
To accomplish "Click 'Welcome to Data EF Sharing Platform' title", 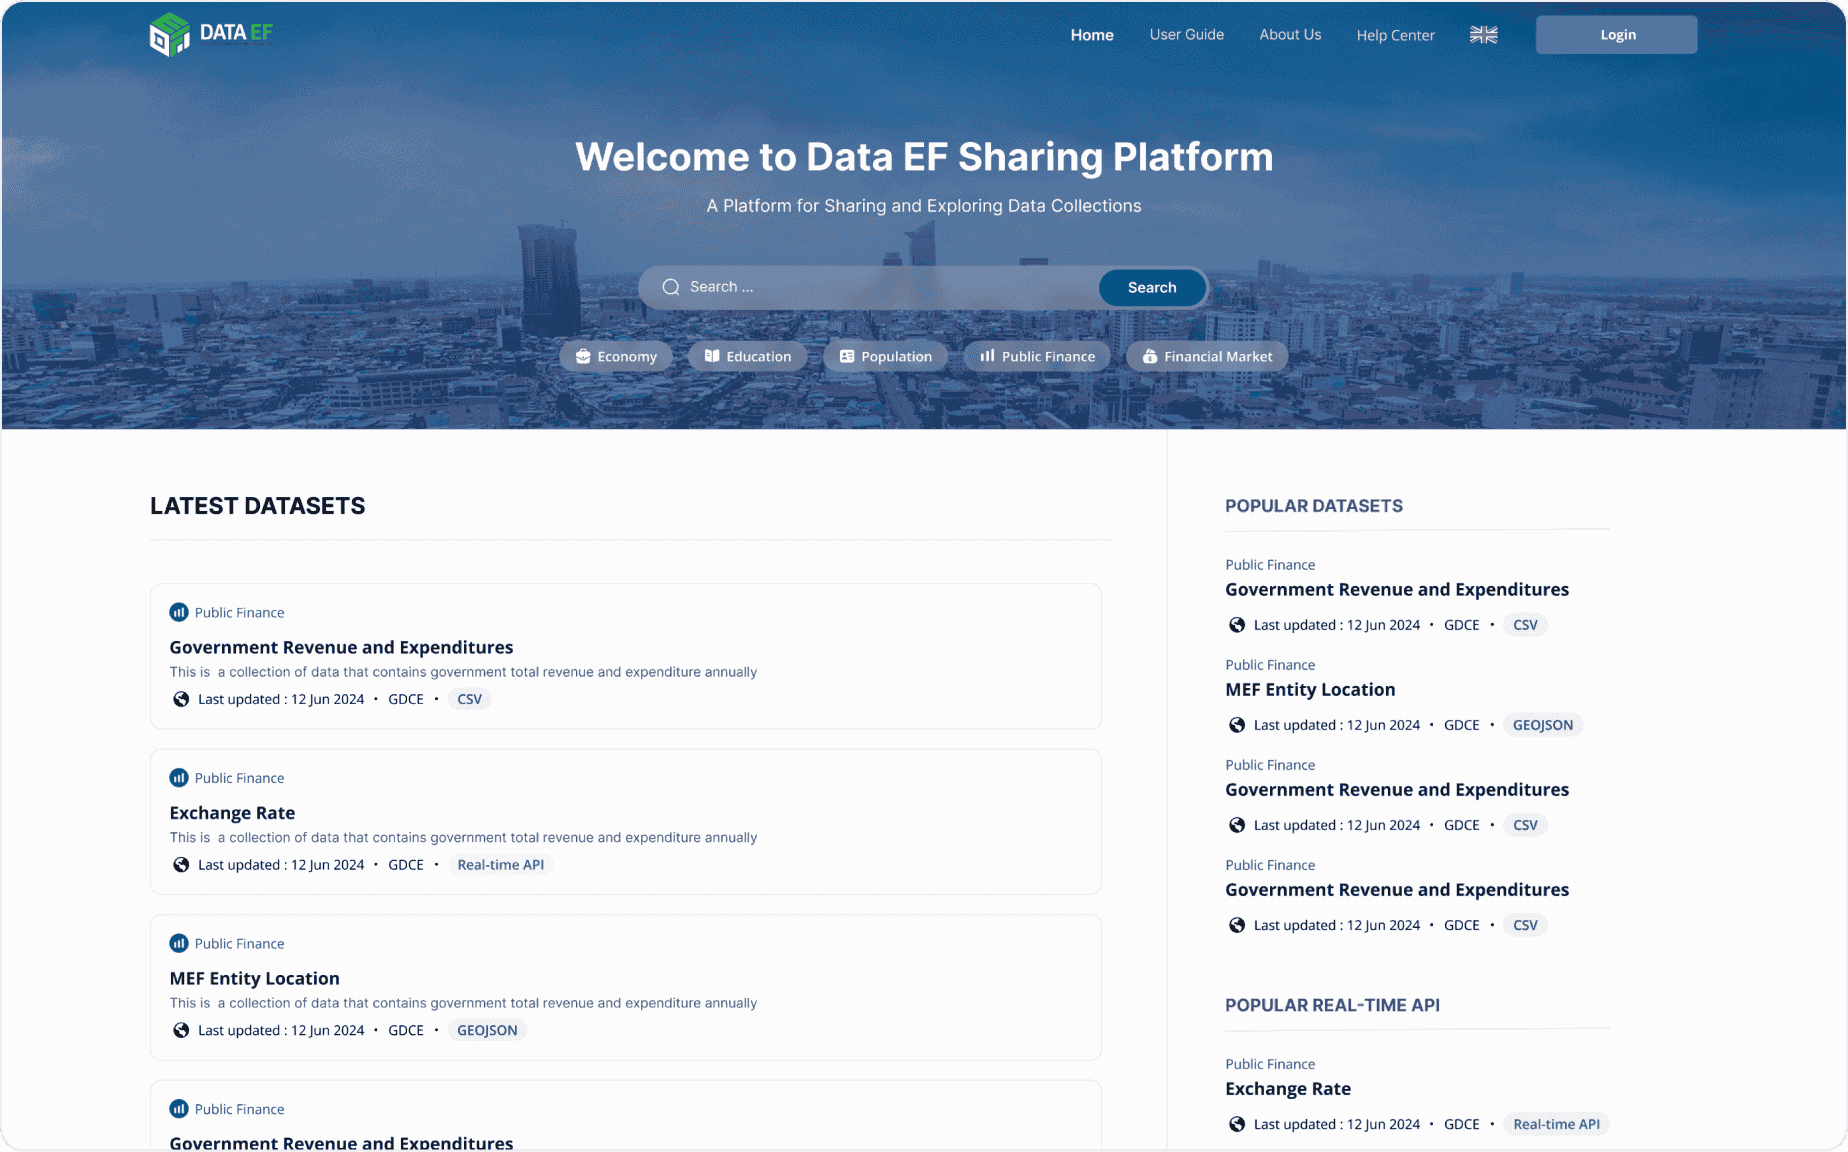I will click(x=924, y=157).
